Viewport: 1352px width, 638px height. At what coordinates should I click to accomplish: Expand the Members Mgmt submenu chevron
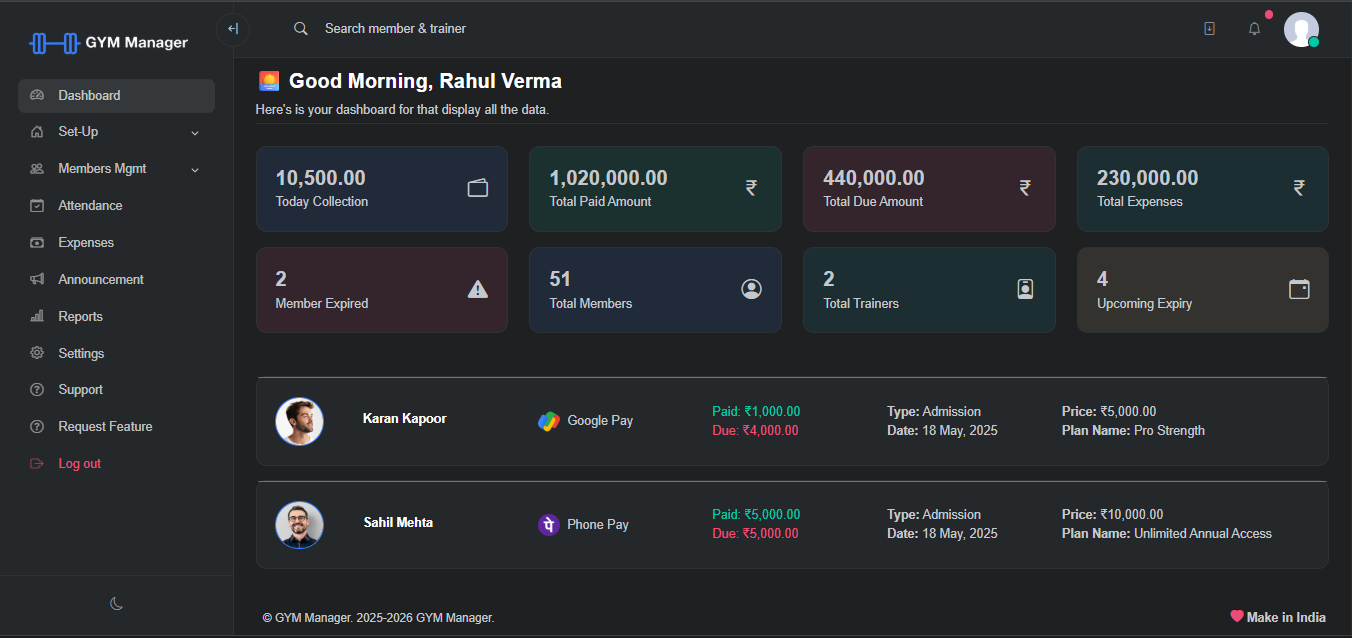click(195, 170)
